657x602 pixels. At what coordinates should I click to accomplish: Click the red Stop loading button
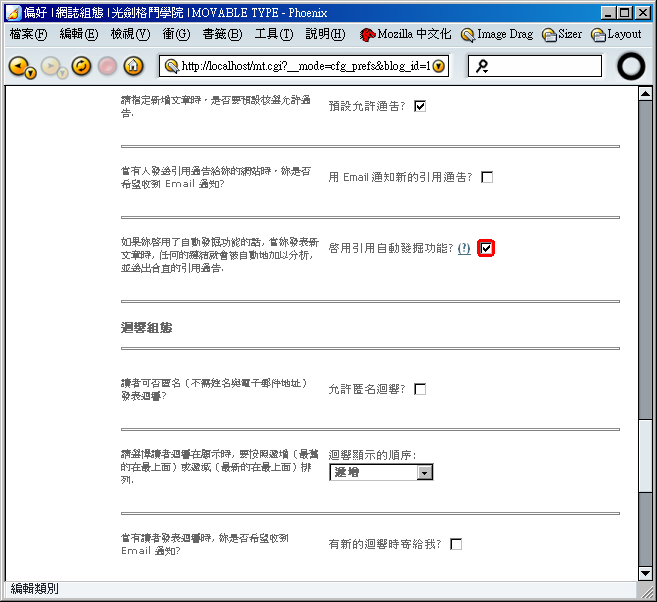(x=107, y=66)
